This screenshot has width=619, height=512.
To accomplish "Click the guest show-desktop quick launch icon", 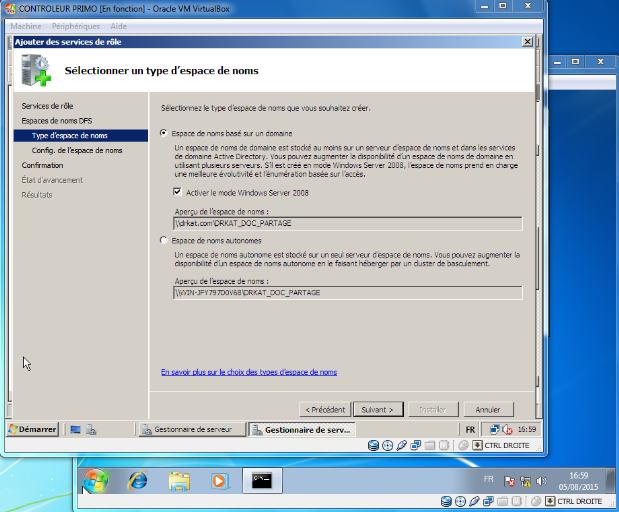I will tap(75, 429).
